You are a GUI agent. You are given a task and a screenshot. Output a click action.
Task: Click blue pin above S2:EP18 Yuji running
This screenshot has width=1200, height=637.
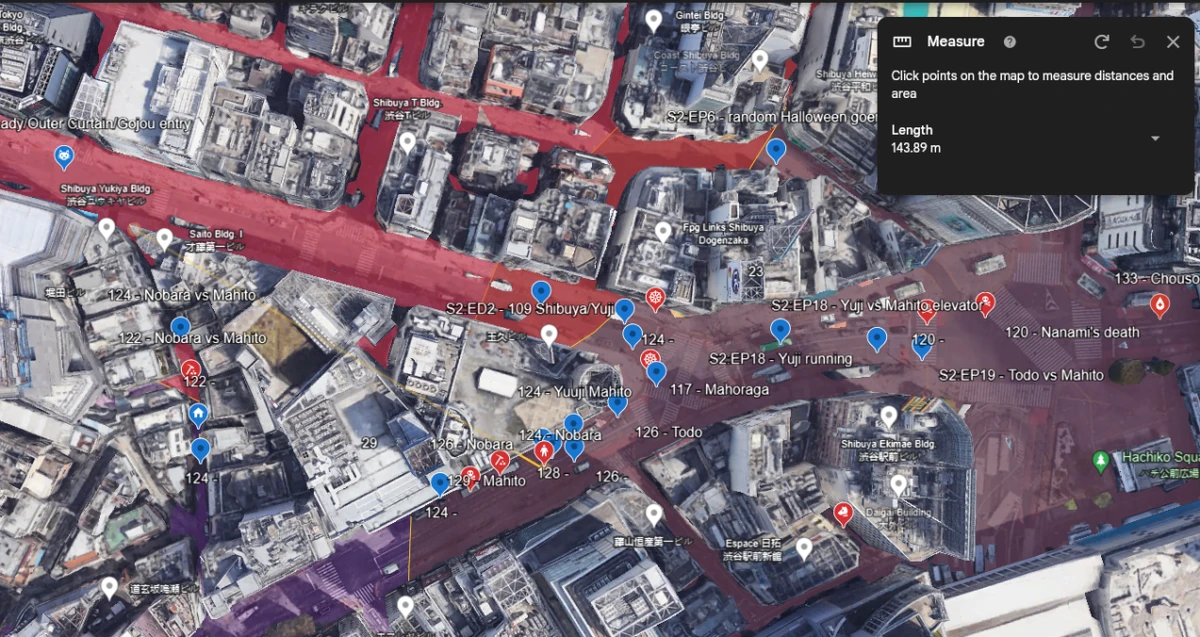[x=780, y=331]
